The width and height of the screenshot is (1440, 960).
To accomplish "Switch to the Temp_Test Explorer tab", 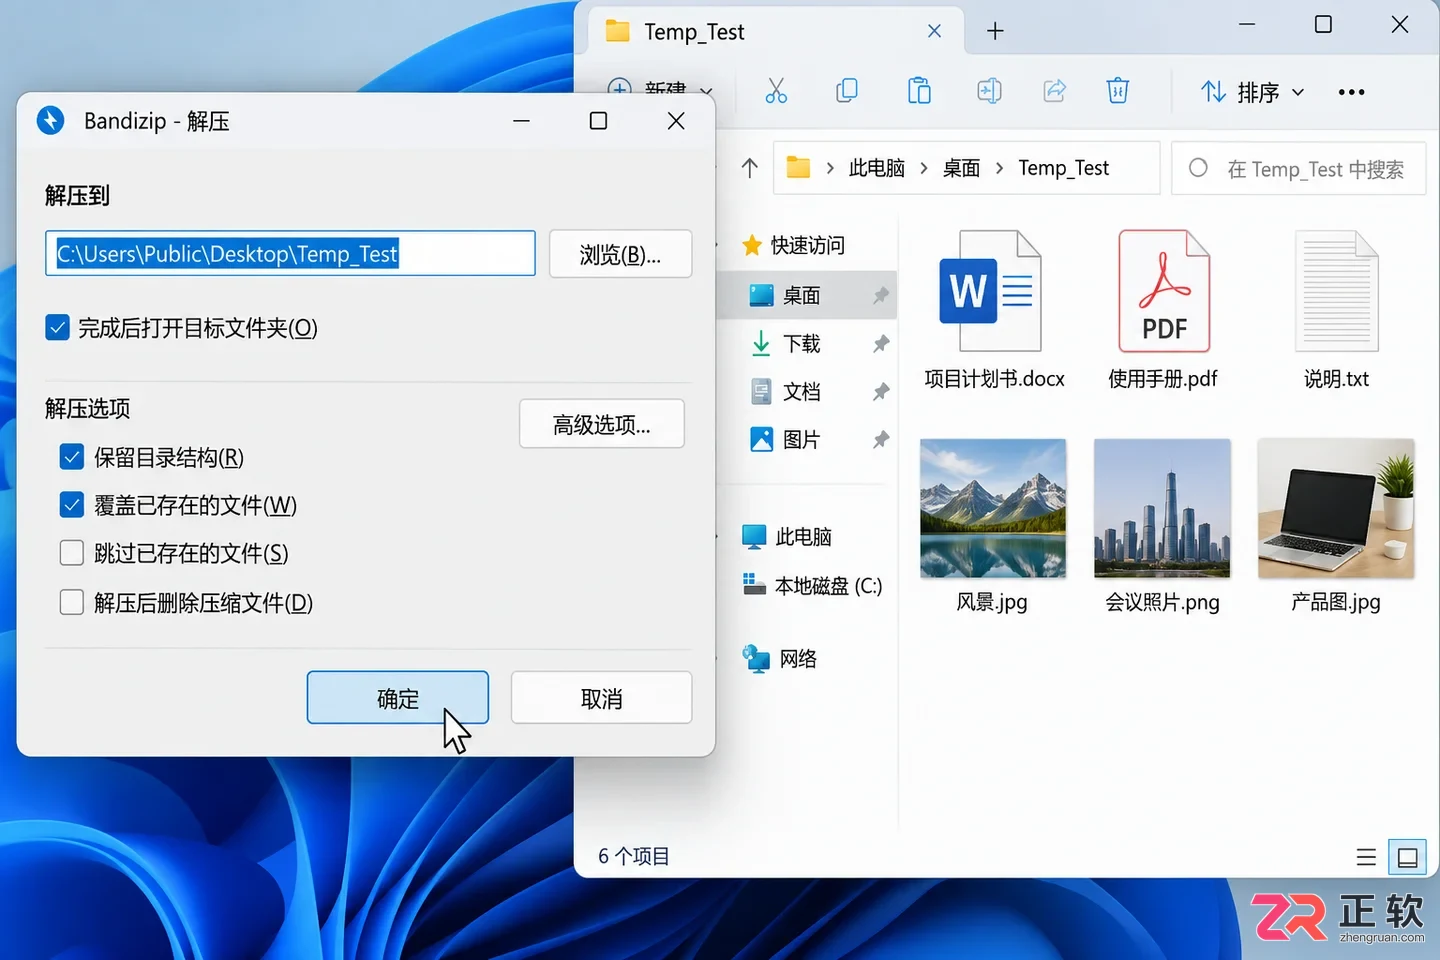I will click(x=774, y=32).
